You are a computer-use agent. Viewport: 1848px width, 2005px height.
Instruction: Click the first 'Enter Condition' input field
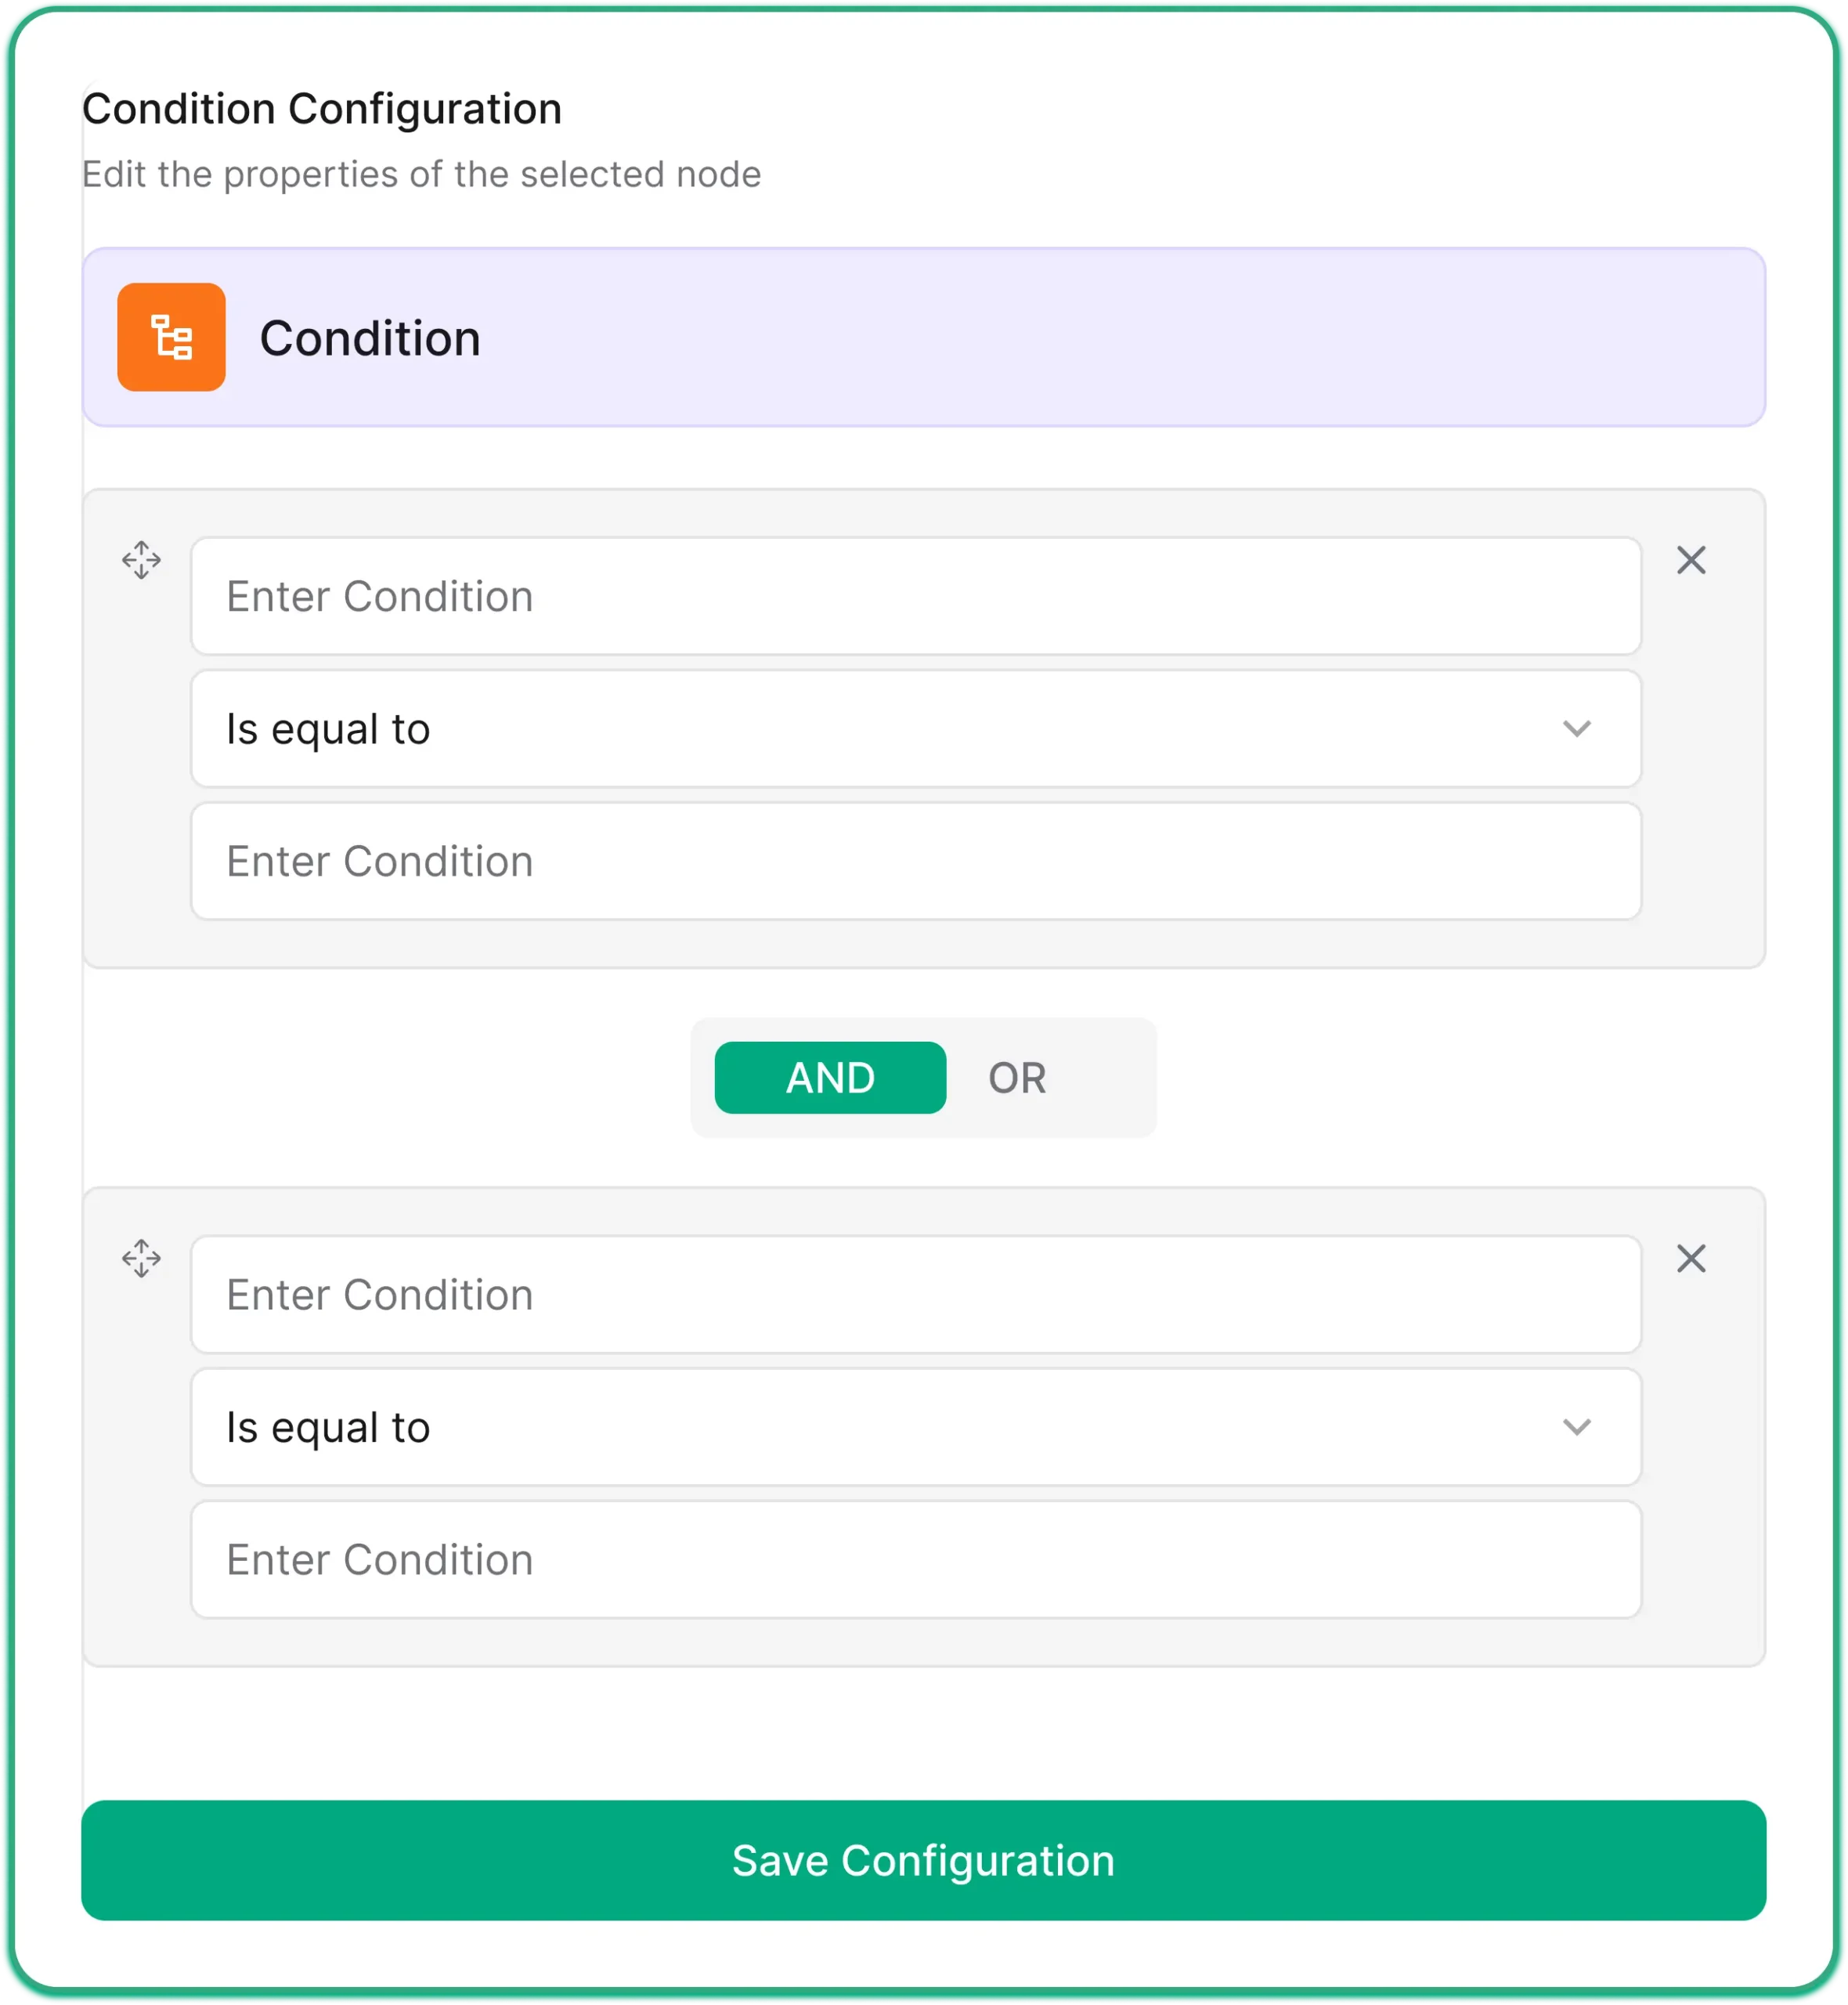pyautogui.click(x=915, y=596)
